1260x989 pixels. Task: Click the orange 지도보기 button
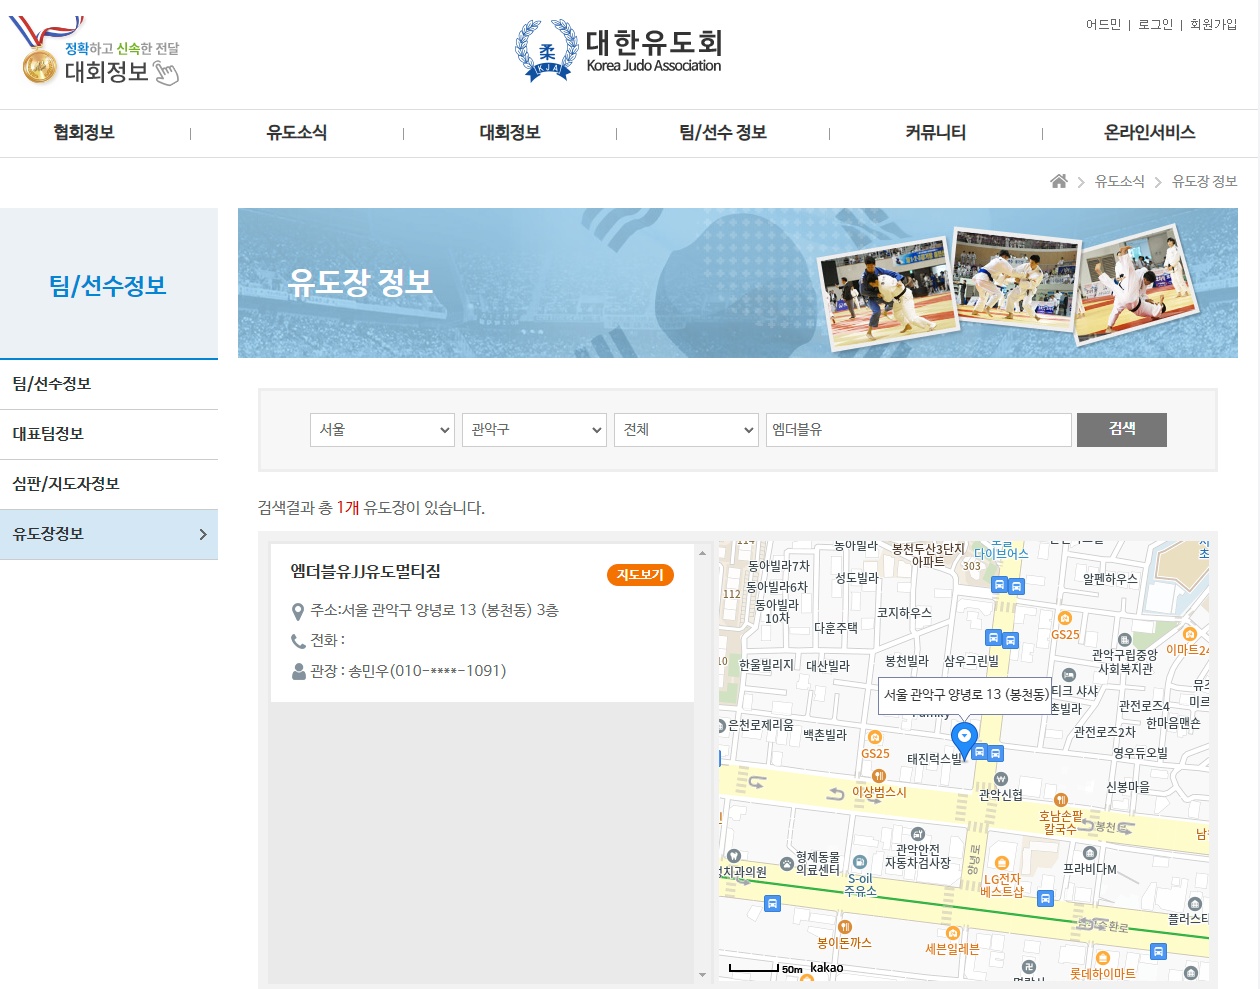pos(640,575)
